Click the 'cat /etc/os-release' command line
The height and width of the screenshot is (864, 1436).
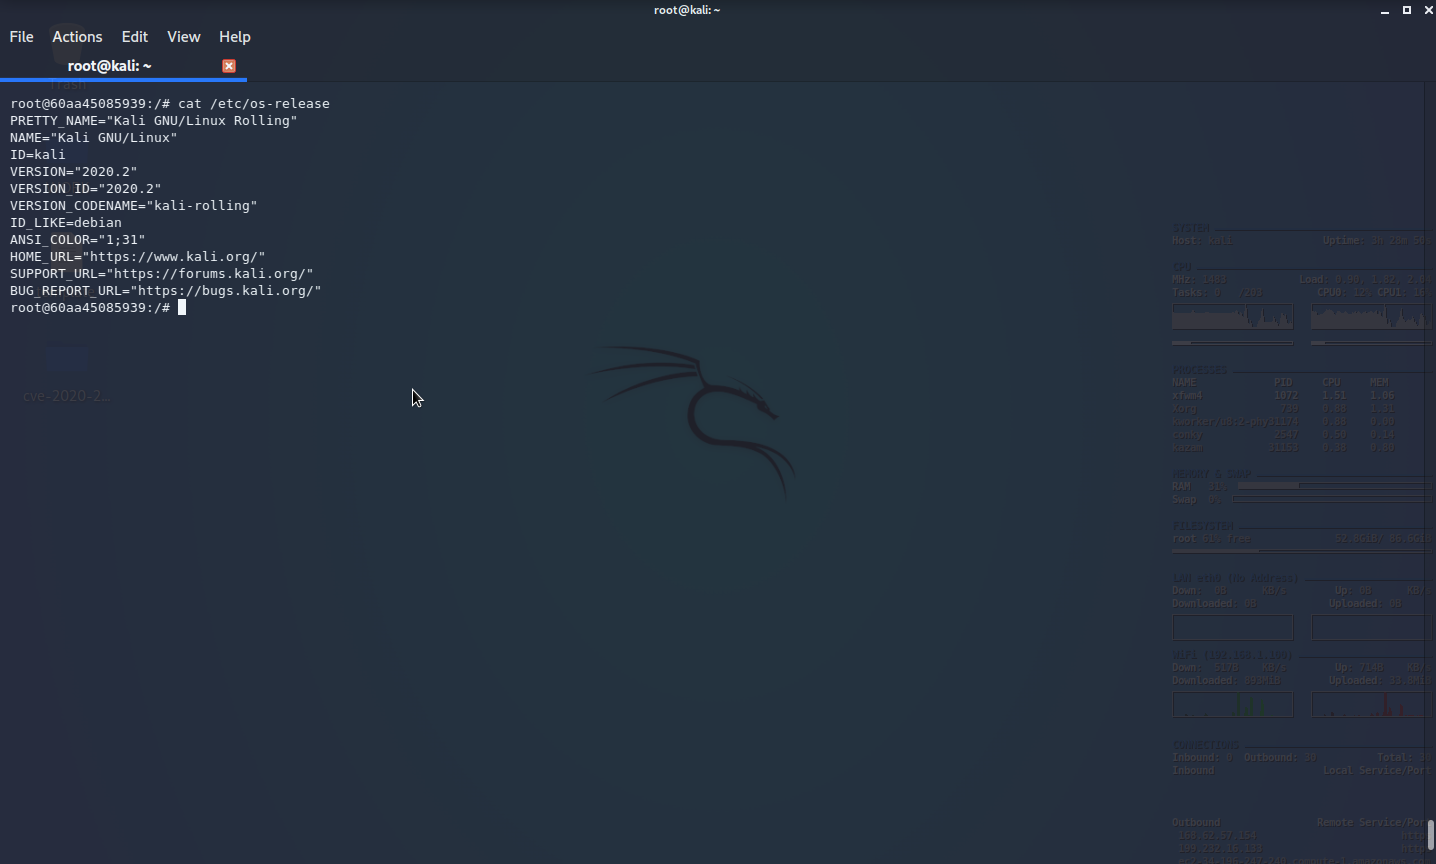(170, 104)
